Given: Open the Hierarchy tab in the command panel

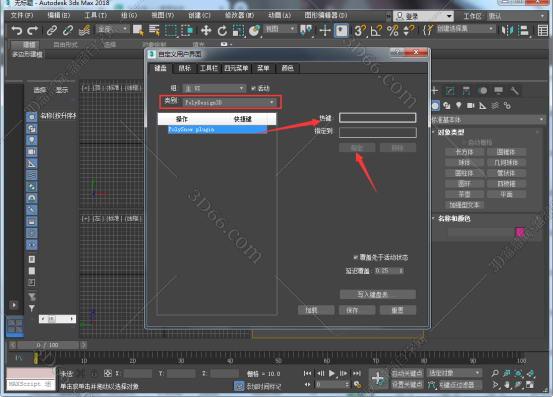Looking at the screenshot, I should (466, 91).
